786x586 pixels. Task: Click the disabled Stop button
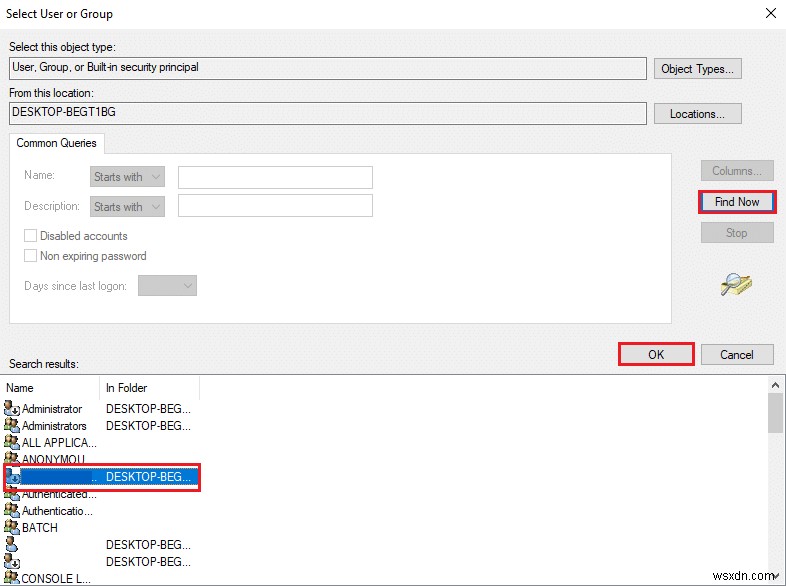tap(737, 233)
